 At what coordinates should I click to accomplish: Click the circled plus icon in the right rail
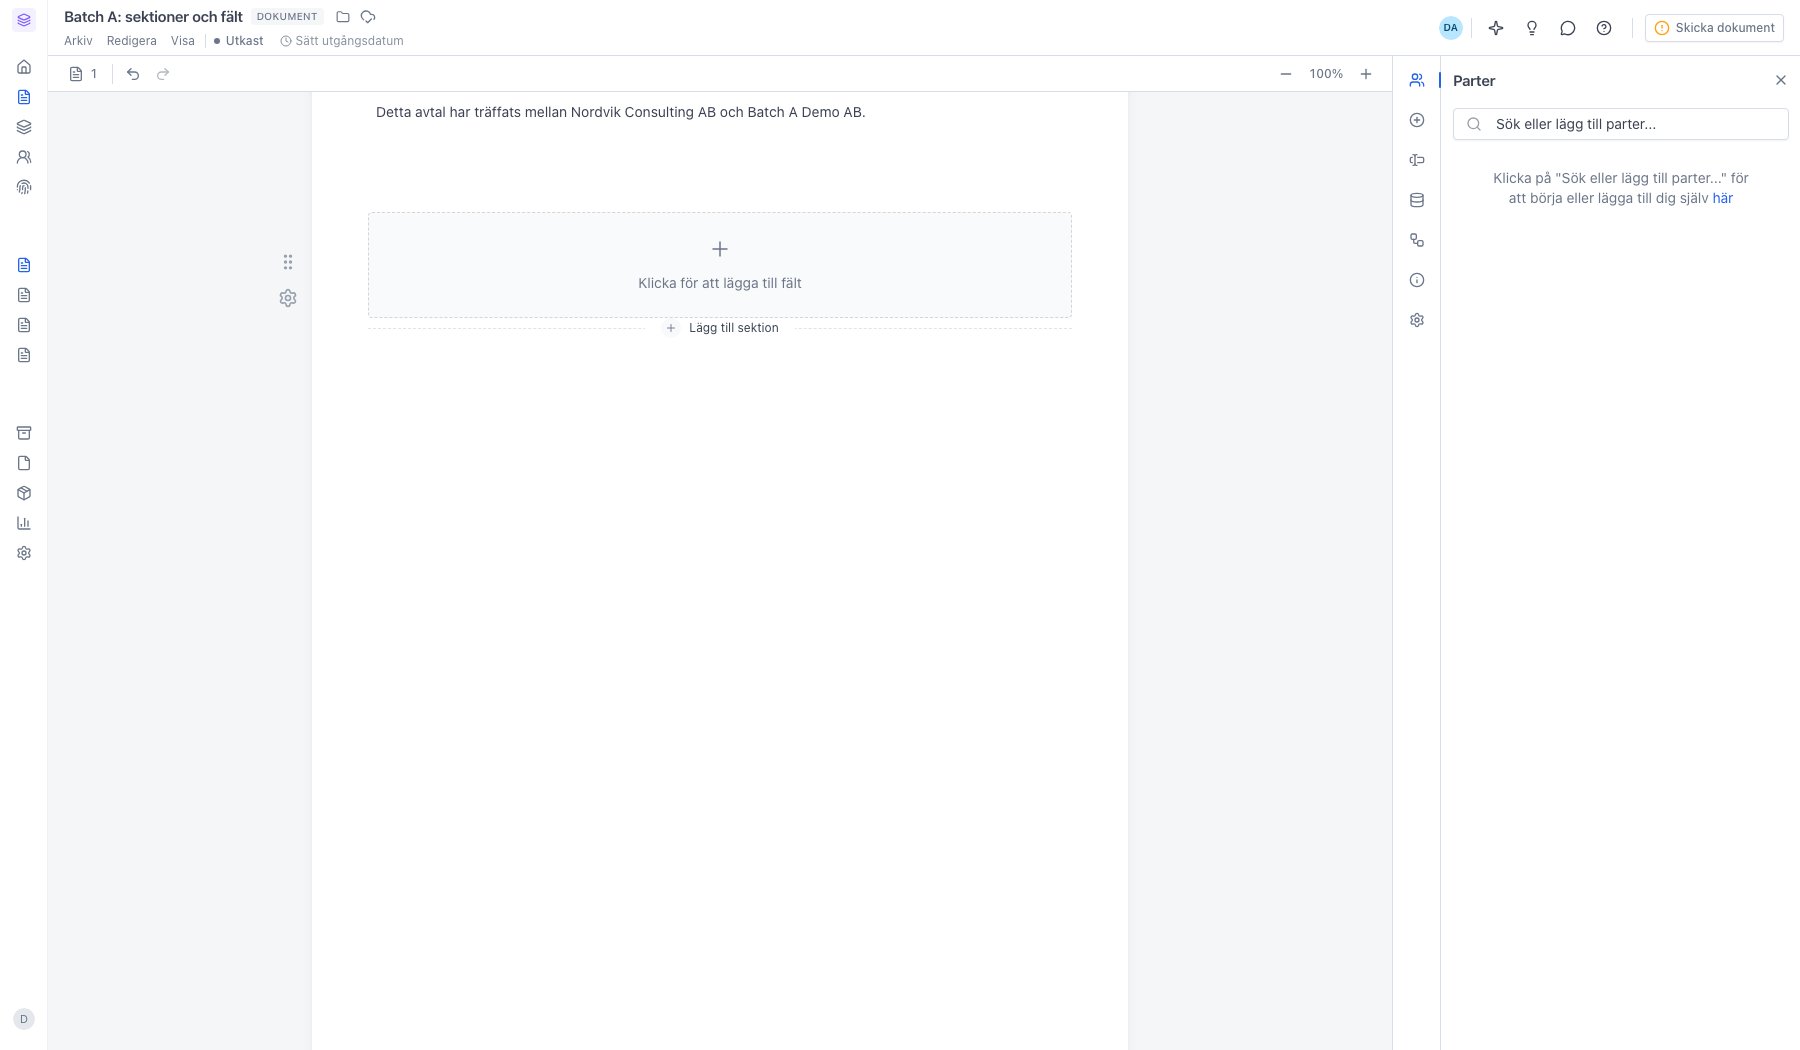[1417, 120]
